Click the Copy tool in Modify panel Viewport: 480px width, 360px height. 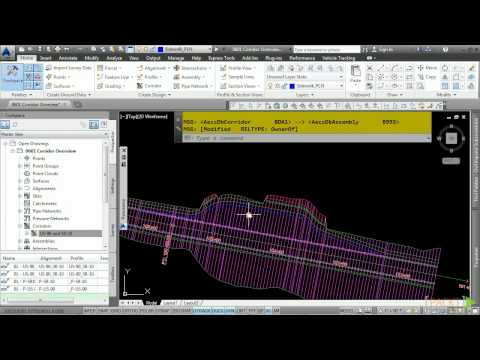coord(427,77)
